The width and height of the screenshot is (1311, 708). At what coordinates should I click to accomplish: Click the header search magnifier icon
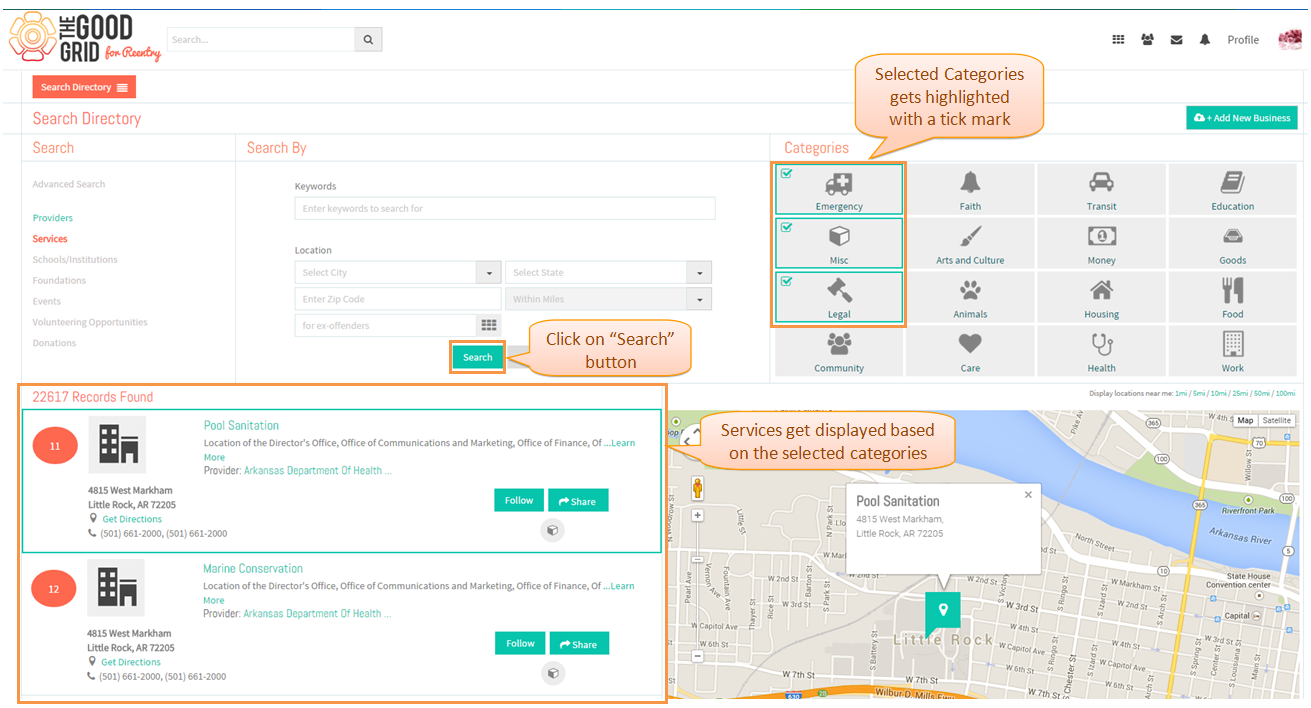click(x=368, y=40)
